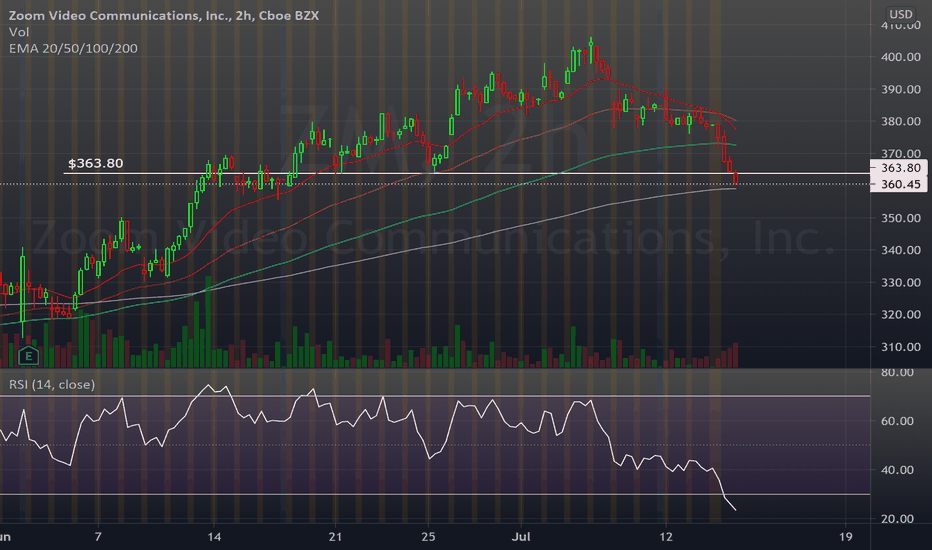Image resolution: width=932 pixels, height=550 pixels.
Task: Select the RSI (14, close) indicator label
Action: coord(52,385)
